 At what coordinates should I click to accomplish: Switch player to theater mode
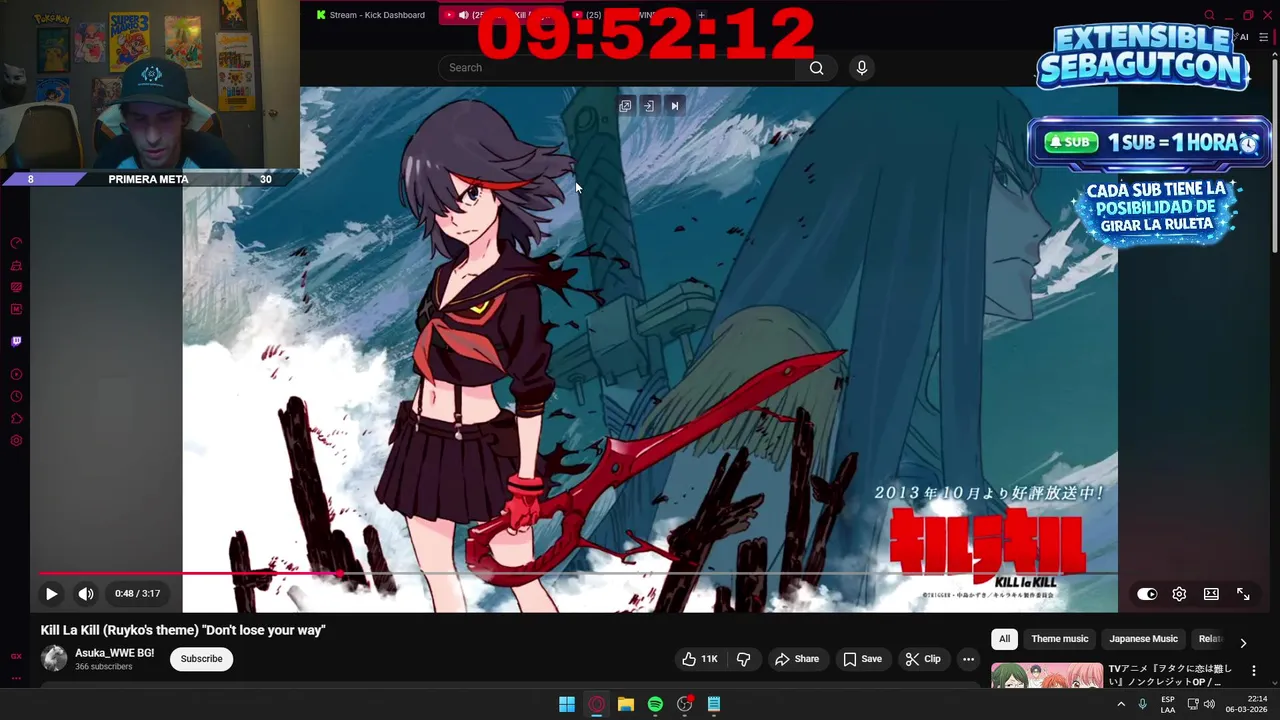[x=1211, y=594]
